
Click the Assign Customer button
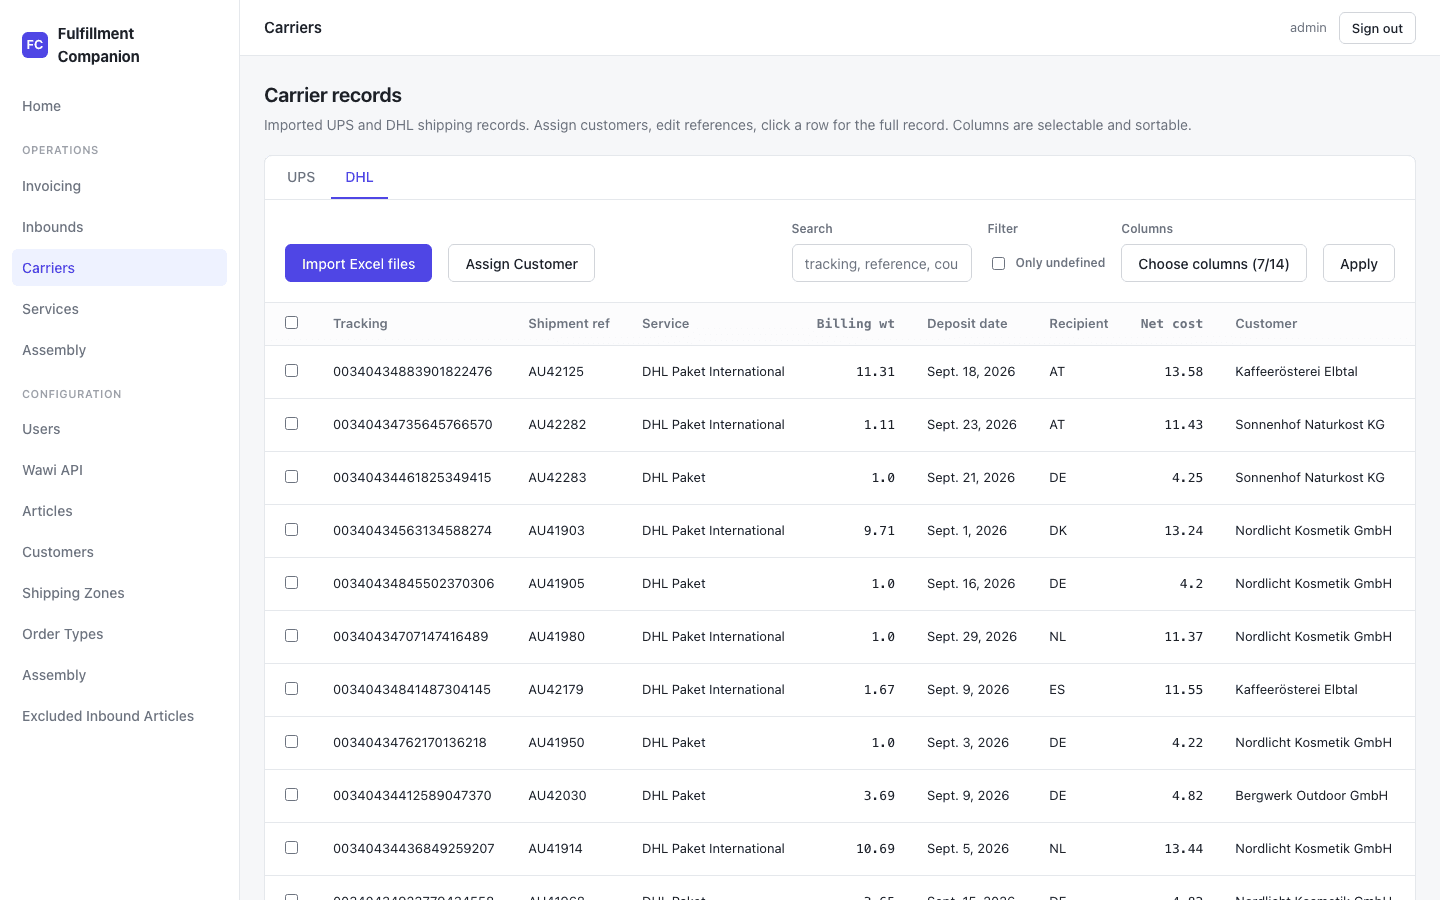coord(521,263)
